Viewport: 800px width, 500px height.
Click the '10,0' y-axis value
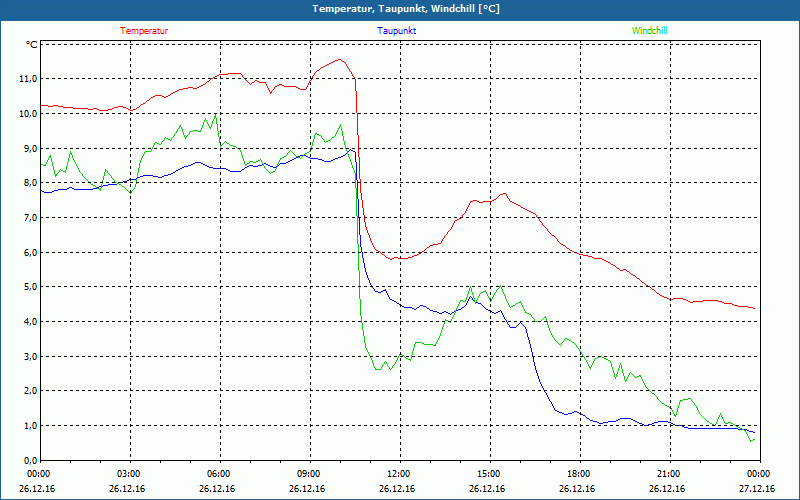[x=29, y=114]
